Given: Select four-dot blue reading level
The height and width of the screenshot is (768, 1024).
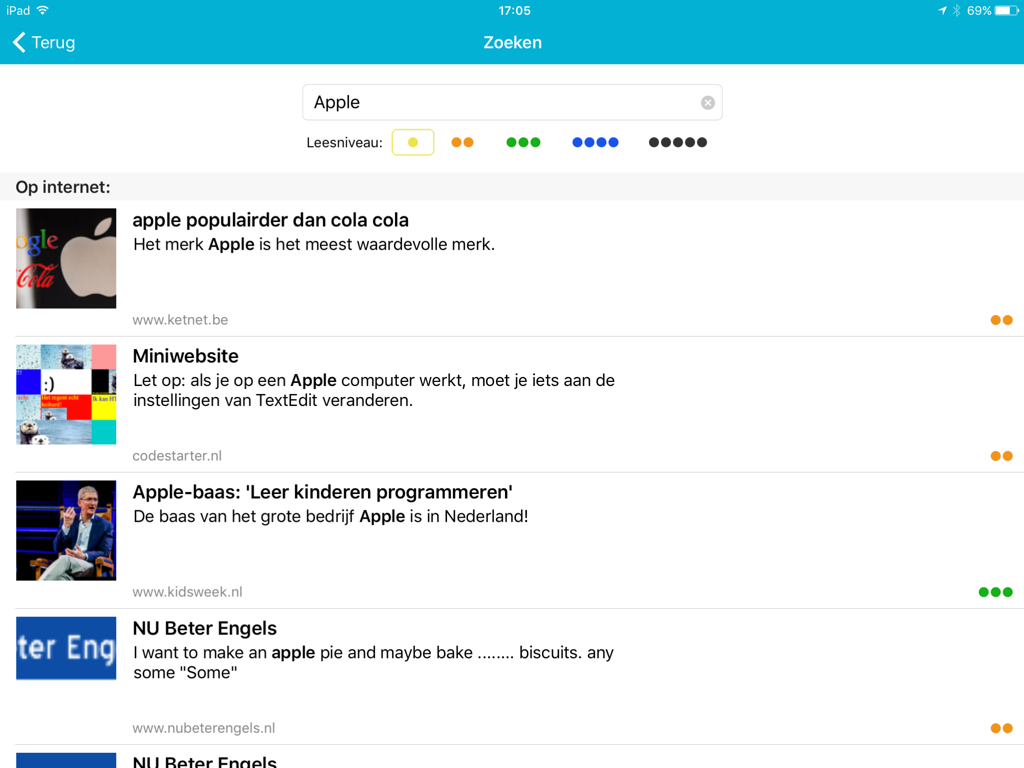Looking at the screenshot, I should [595, 142].
